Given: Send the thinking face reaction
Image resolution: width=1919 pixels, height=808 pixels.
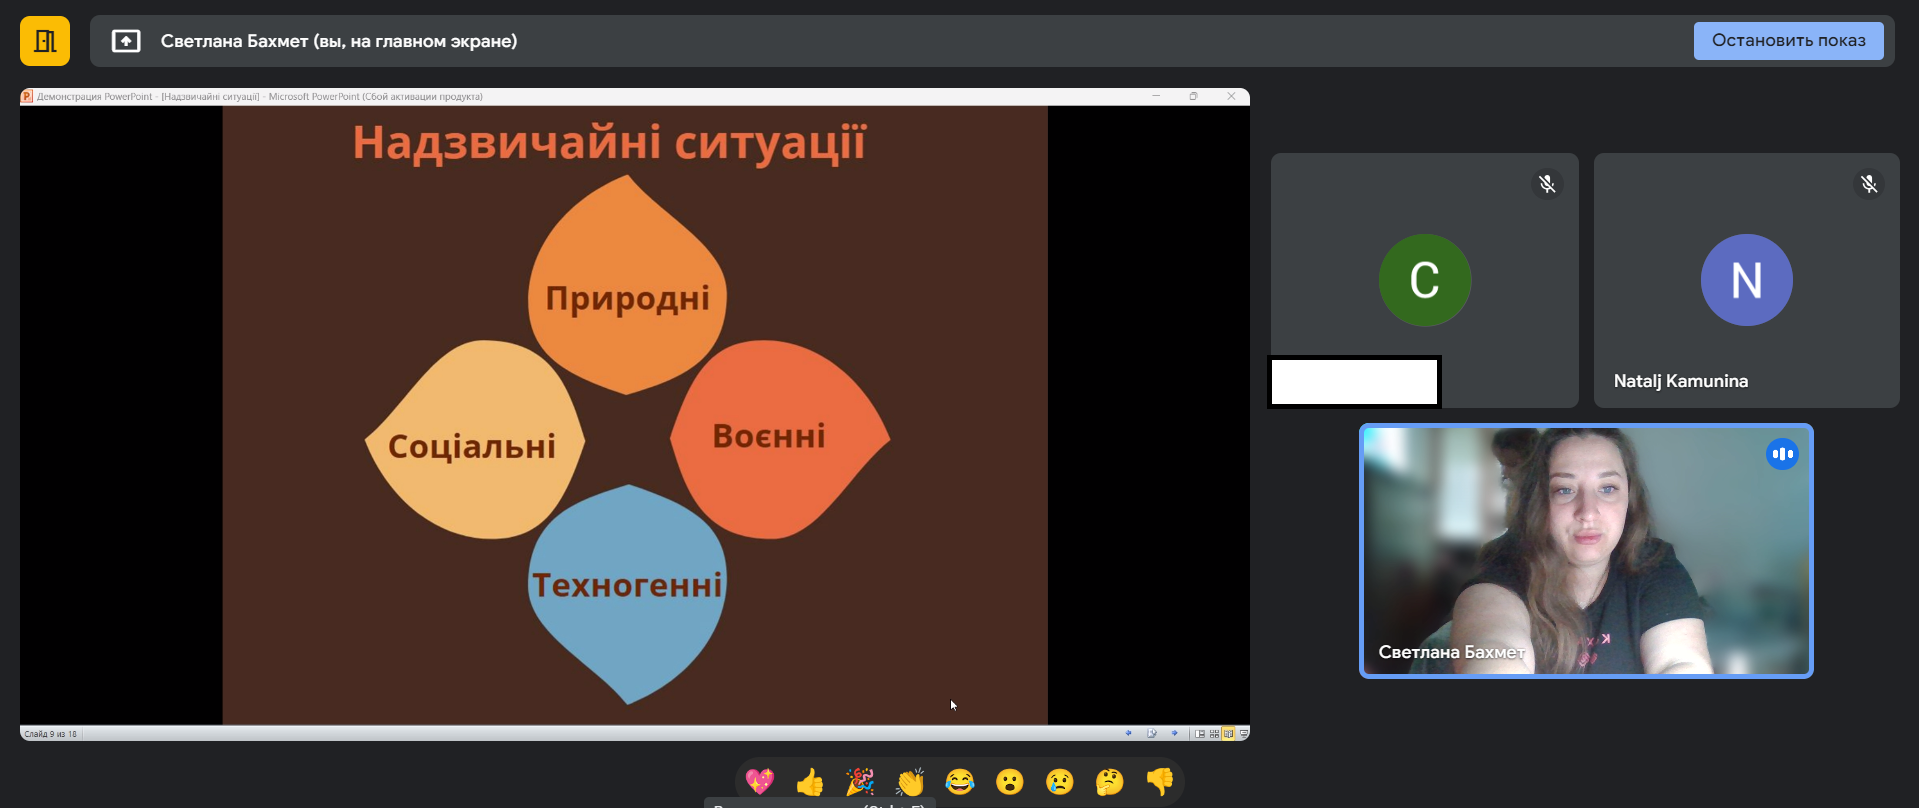Looking at the screenshot, I should 1110,781.
